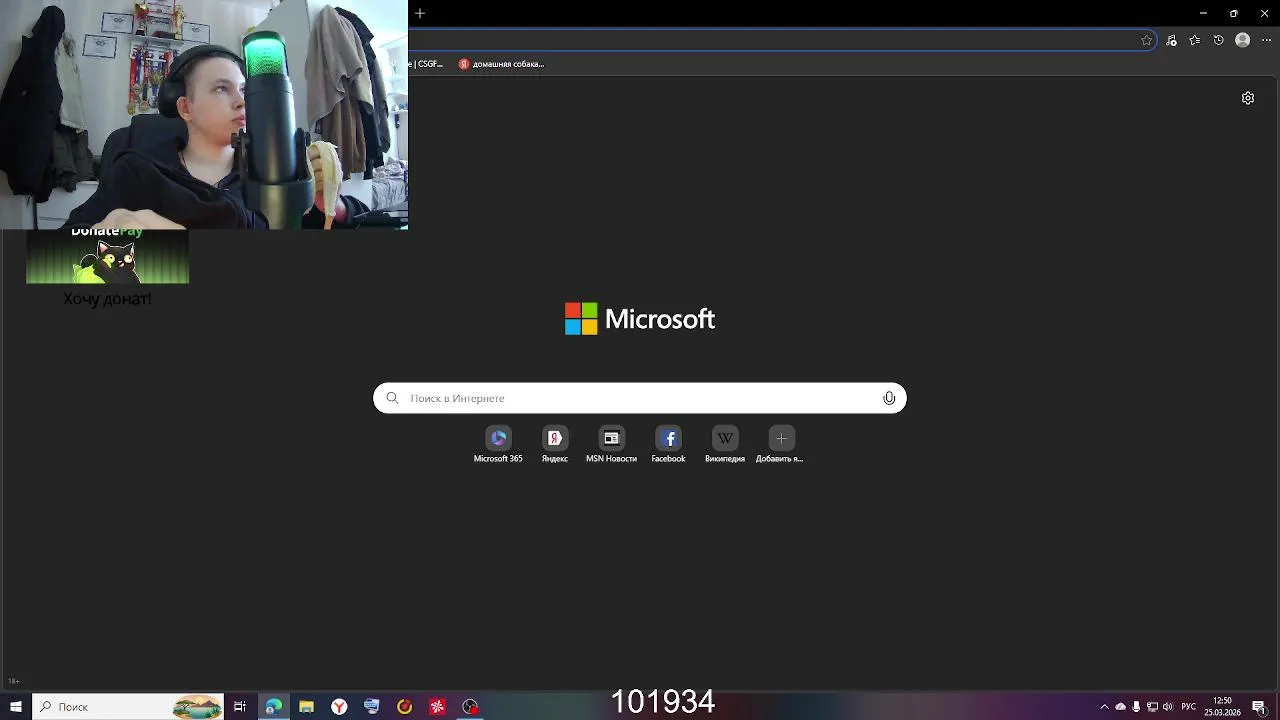Click the magnifier icon in search box
The image size is (1280, 720).
[x=392, y=398]
